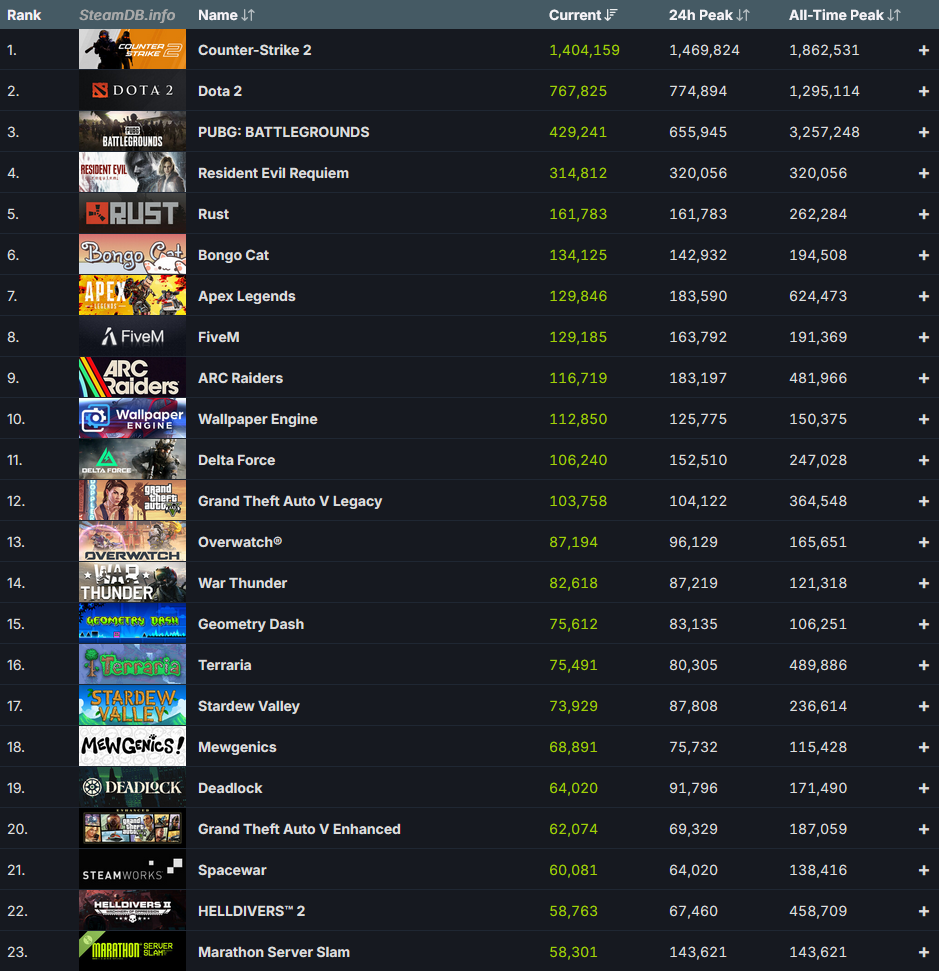The height and width of the screenshot is (971, 939).
Task: Sort table by Name column header
Action: click(x=226, y=15)
